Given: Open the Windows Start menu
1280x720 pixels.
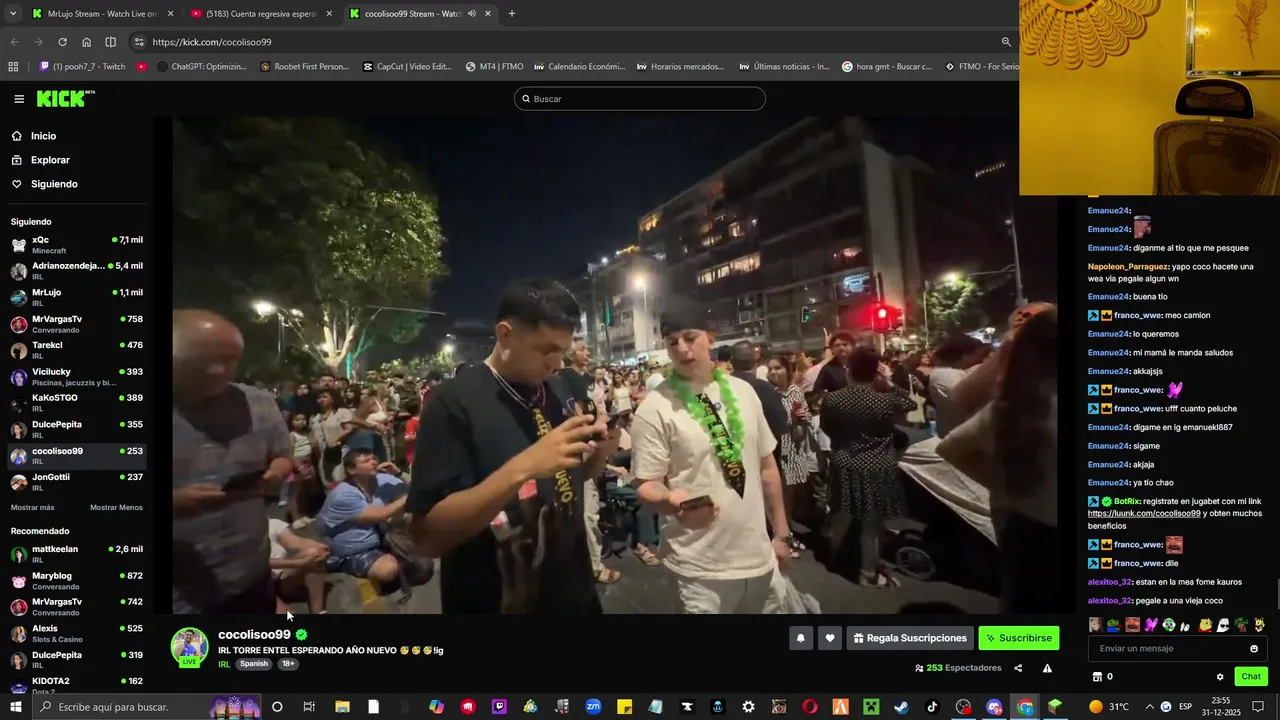Looking at the screenshot, I should (16, 707).
